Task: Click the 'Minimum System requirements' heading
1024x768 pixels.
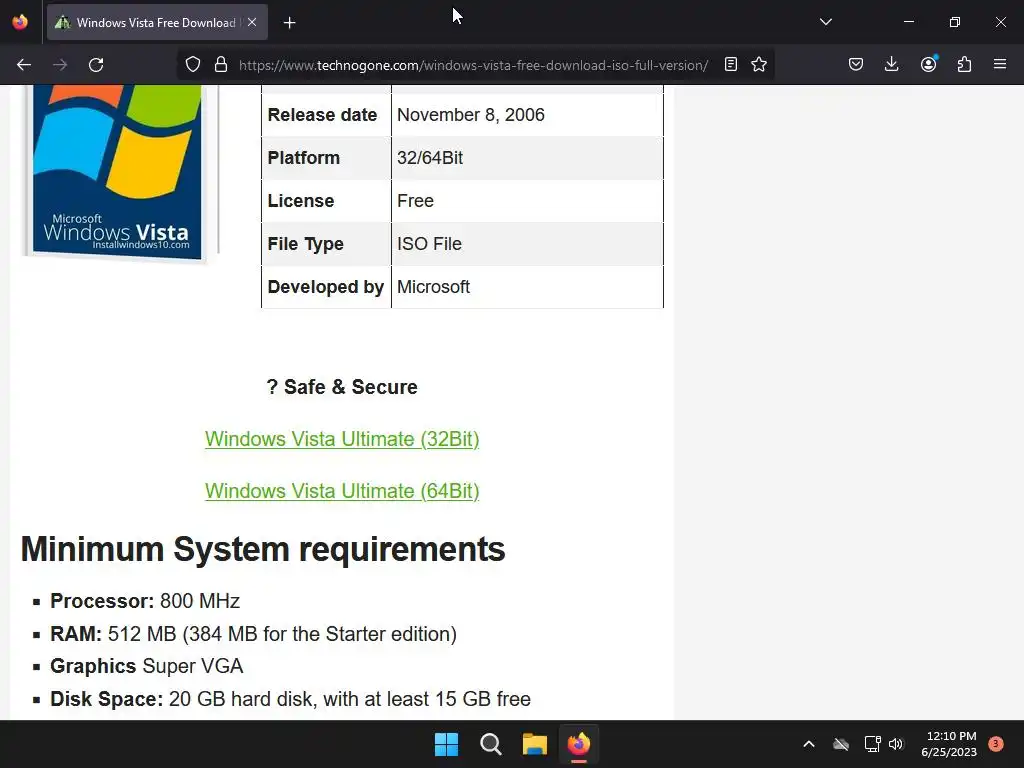Action: (x=263, y=549)
